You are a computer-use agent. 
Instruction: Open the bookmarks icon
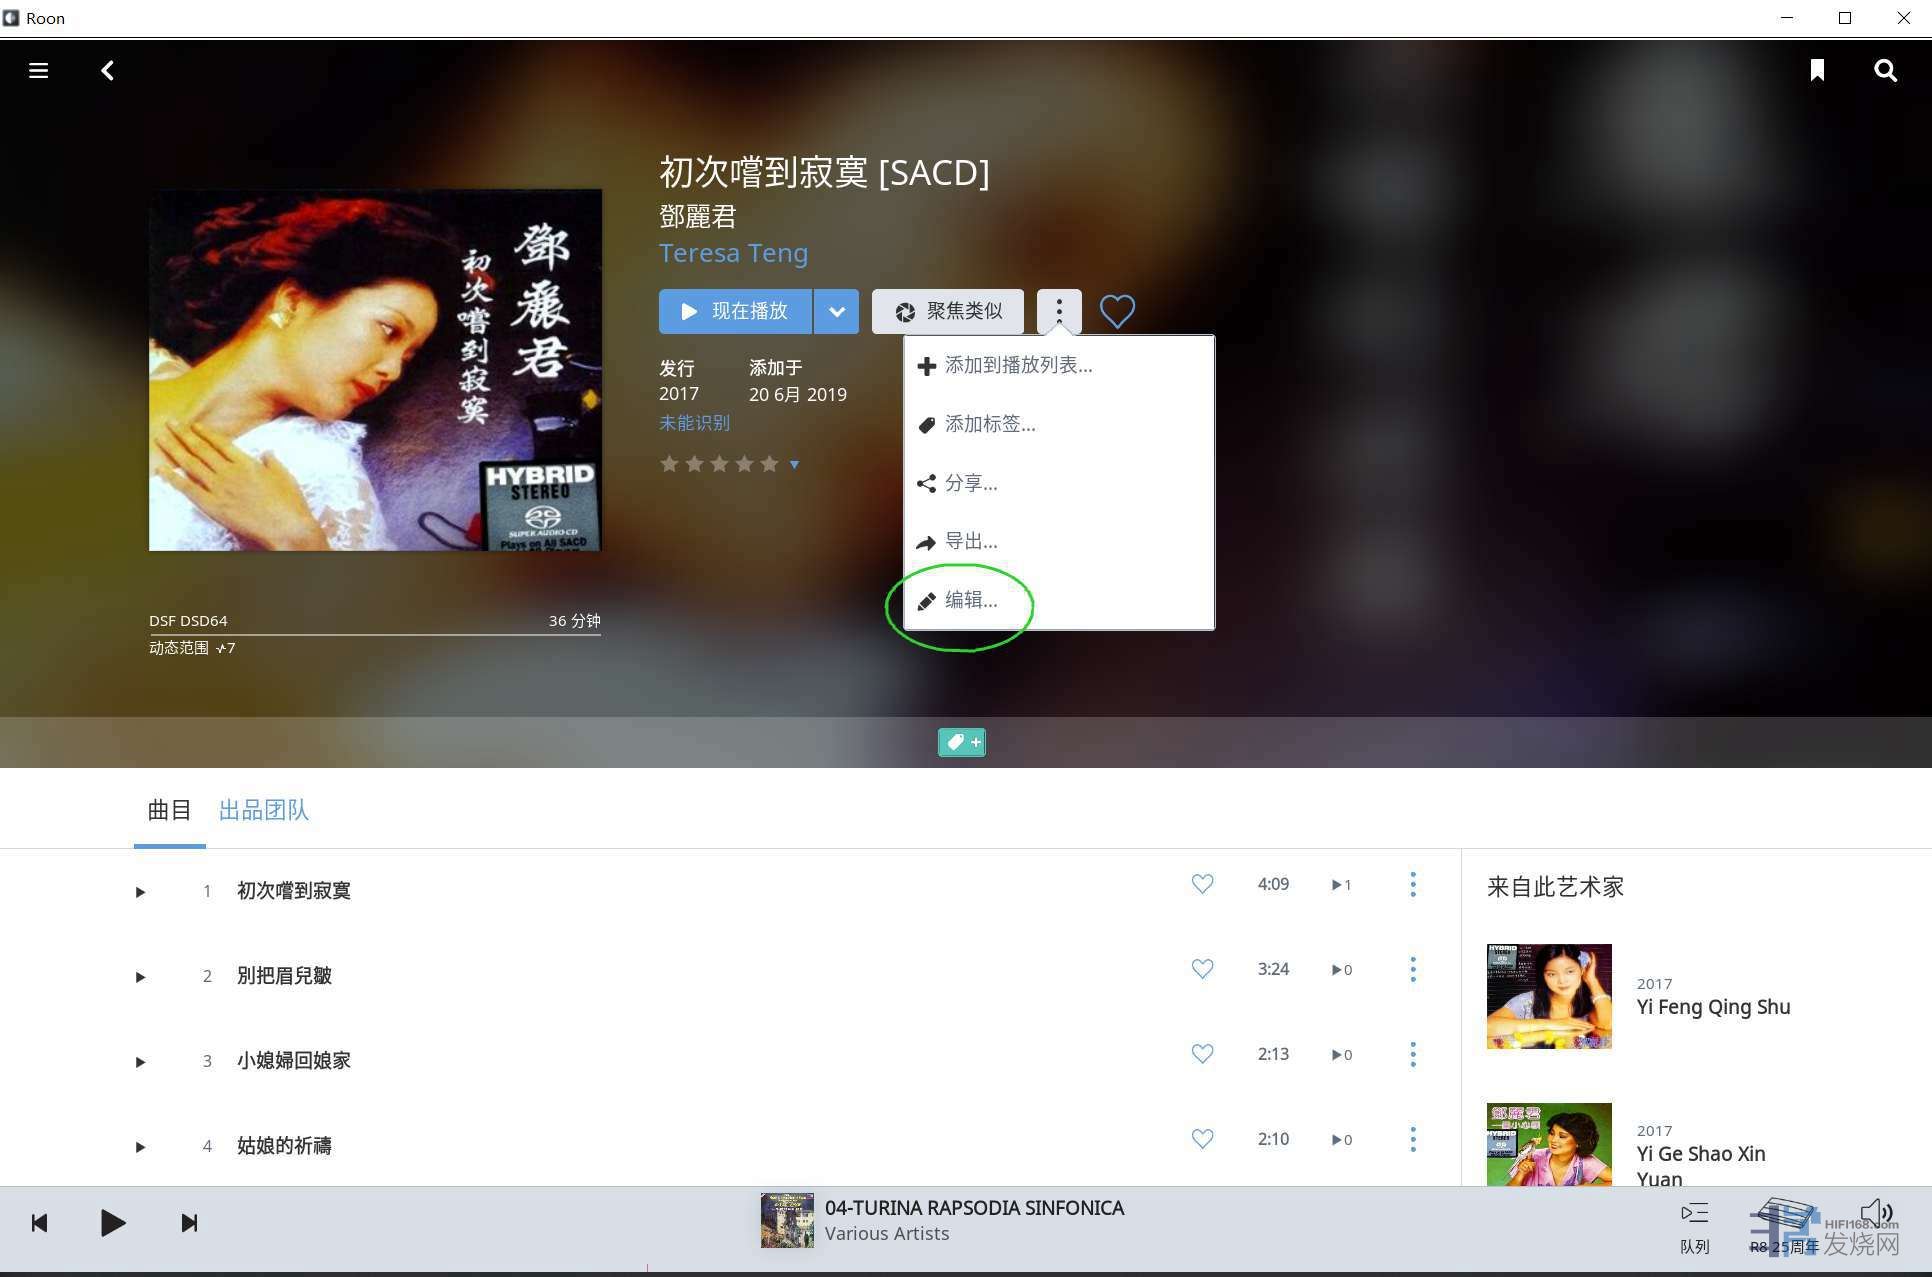(x=1816, y=70)
